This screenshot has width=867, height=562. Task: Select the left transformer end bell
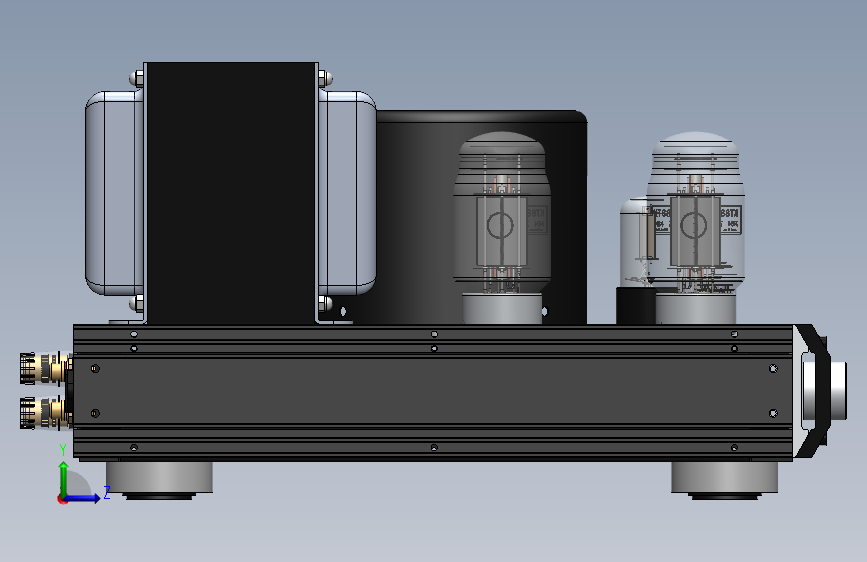pyautogui.click(x=114, y=193)
